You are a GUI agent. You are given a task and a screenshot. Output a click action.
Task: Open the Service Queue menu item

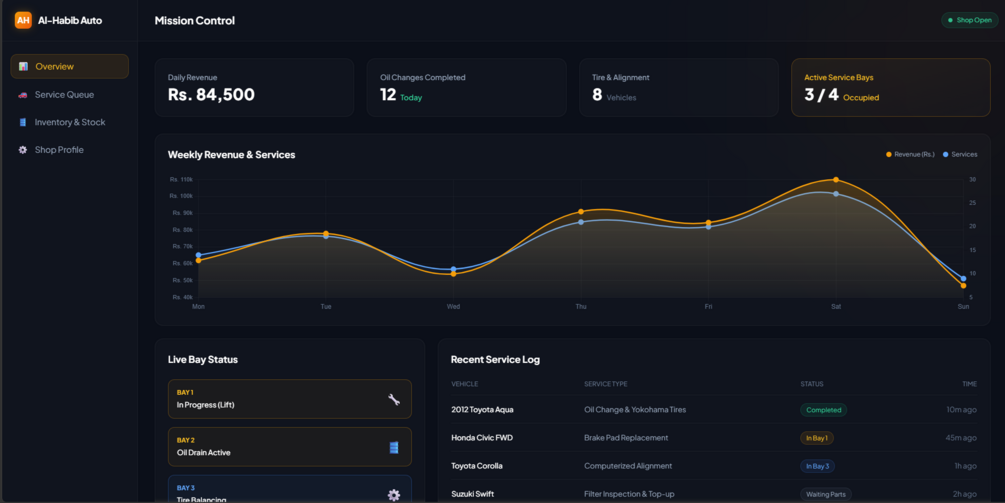[69, 95]
